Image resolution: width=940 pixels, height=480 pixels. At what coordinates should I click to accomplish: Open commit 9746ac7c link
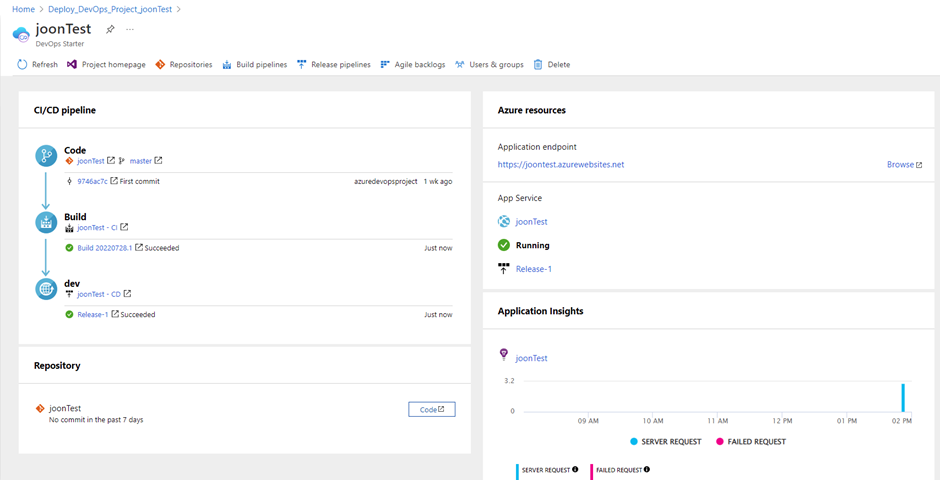[x=93, y=181]
